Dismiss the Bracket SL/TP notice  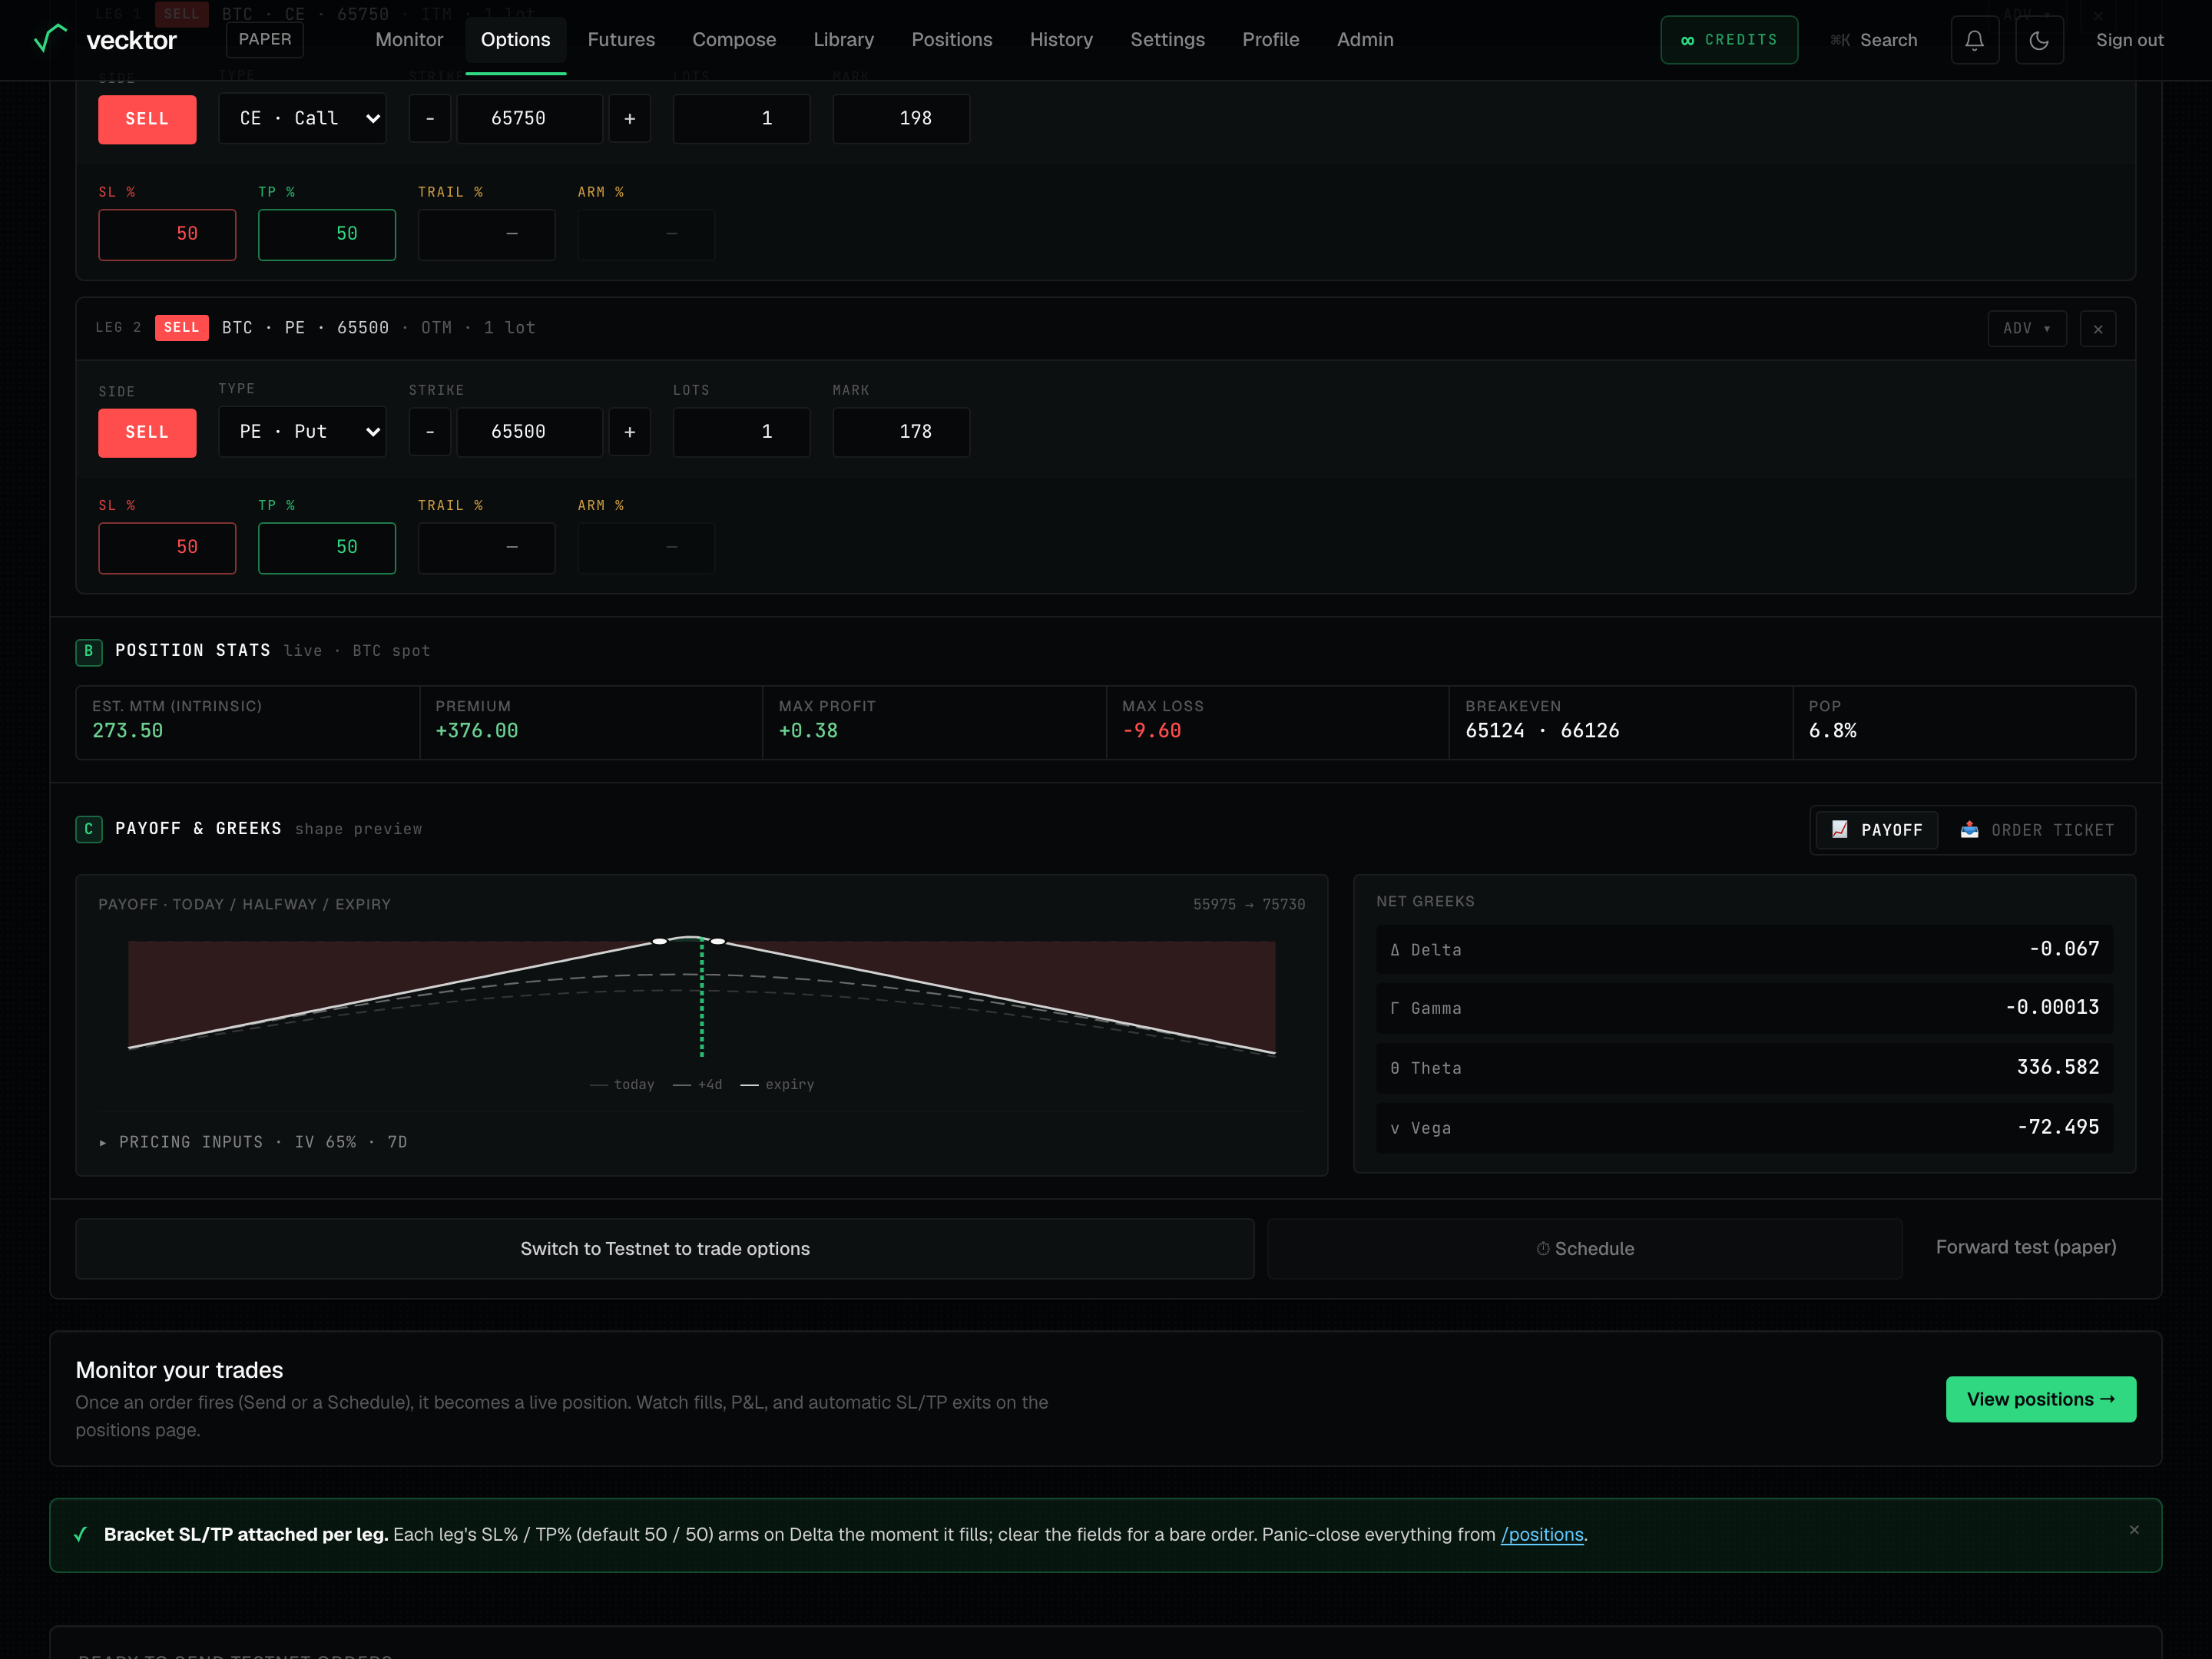(2134, 1530)
